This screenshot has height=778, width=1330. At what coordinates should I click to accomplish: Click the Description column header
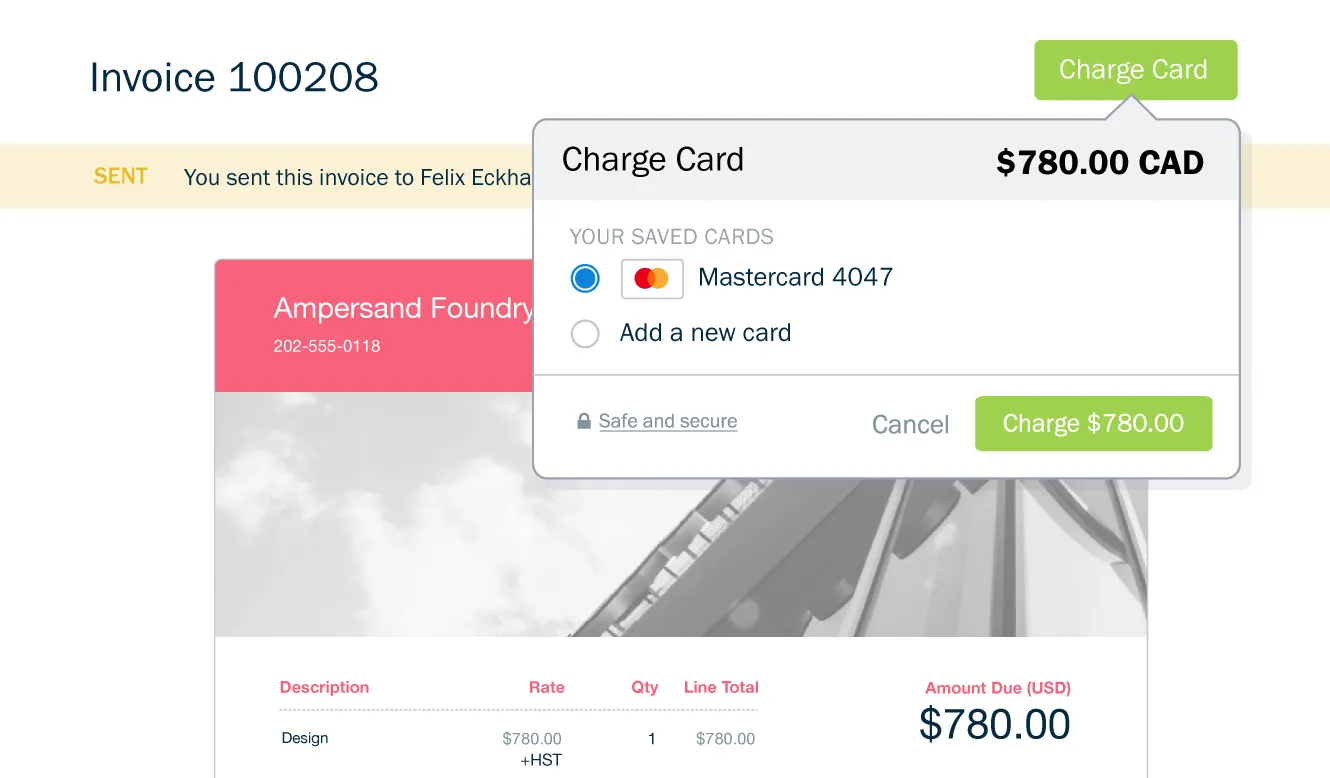324,687
